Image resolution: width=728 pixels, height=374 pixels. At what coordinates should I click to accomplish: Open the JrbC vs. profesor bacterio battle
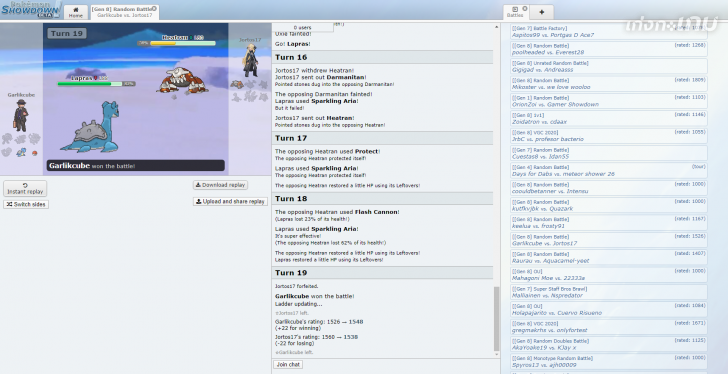609,136
